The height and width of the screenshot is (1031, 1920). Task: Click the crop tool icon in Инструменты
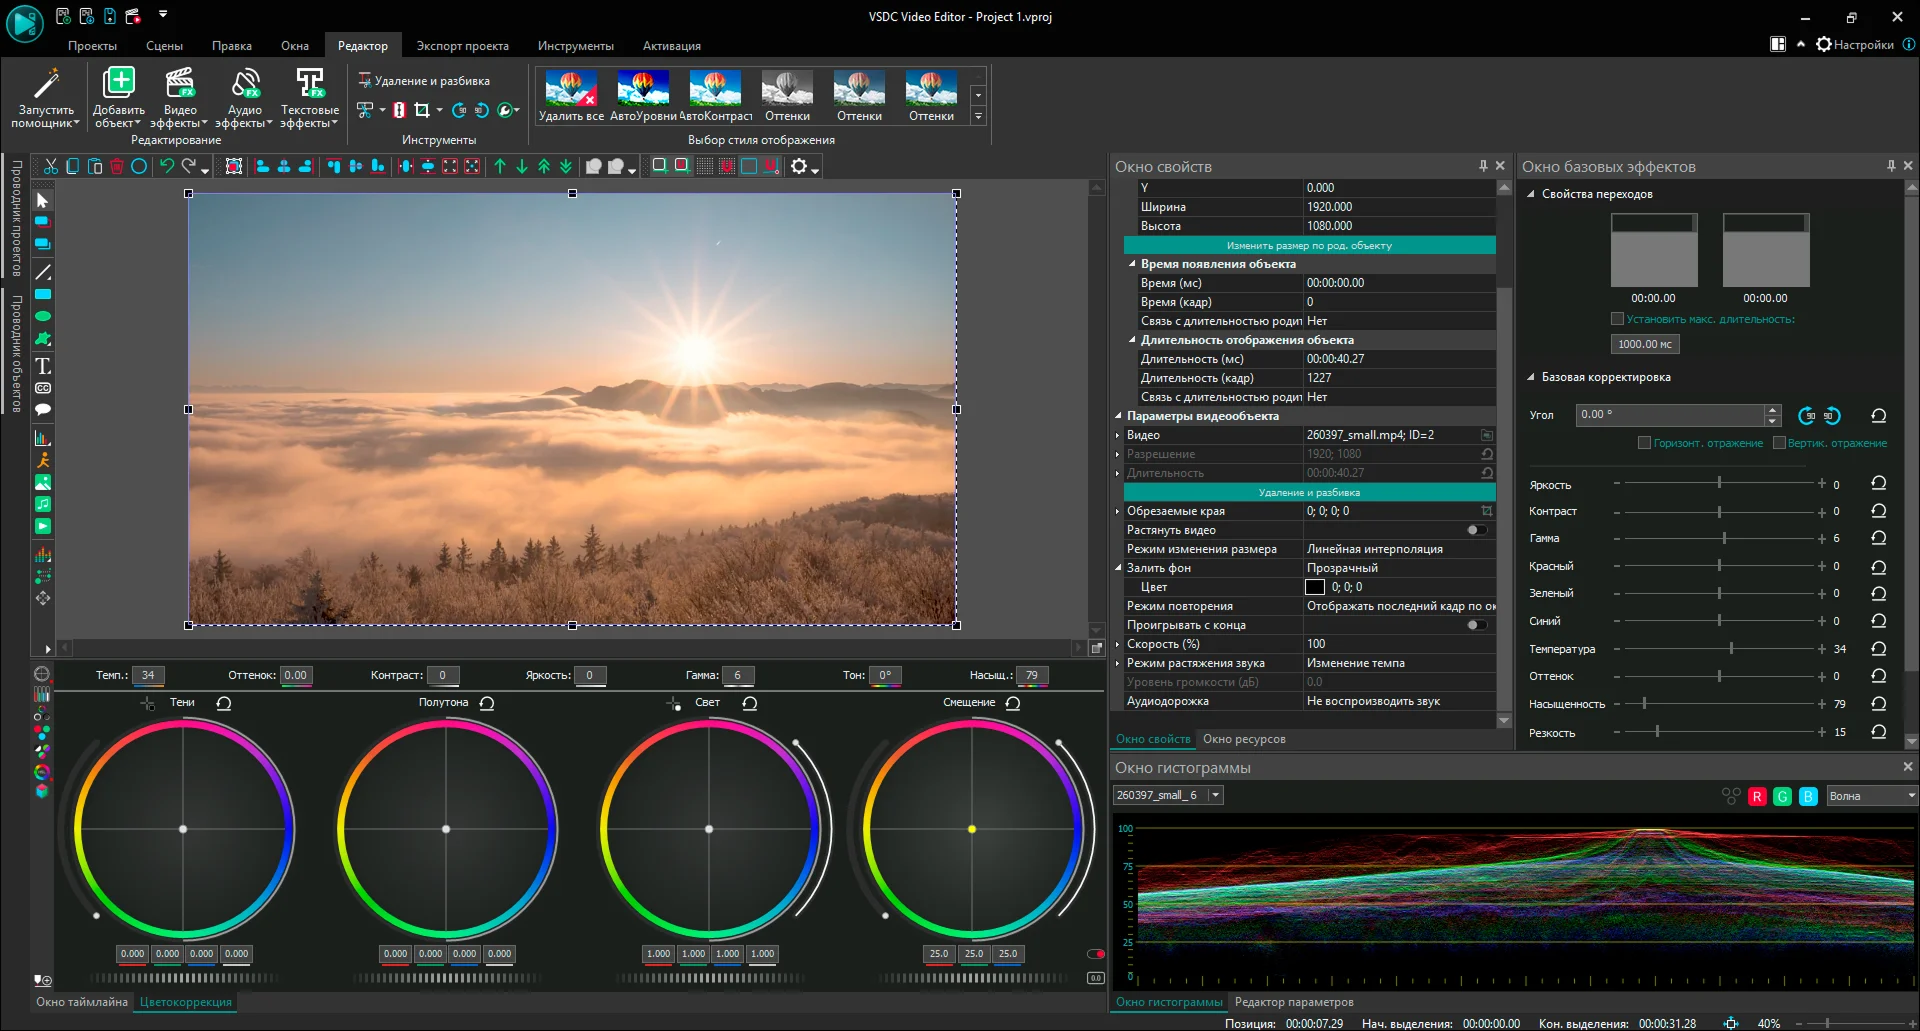tap(422, 110)
